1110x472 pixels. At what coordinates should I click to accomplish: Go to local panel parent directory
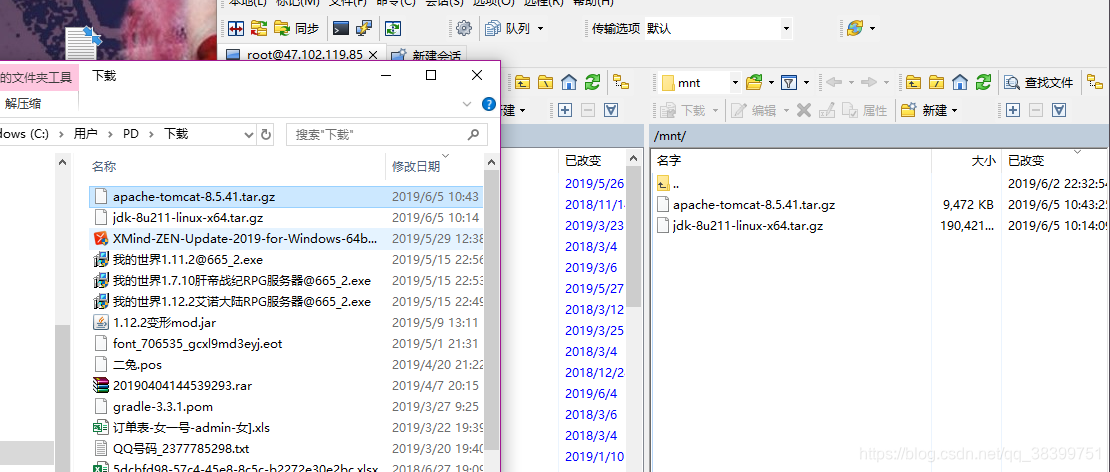click(x=522, y=83)
